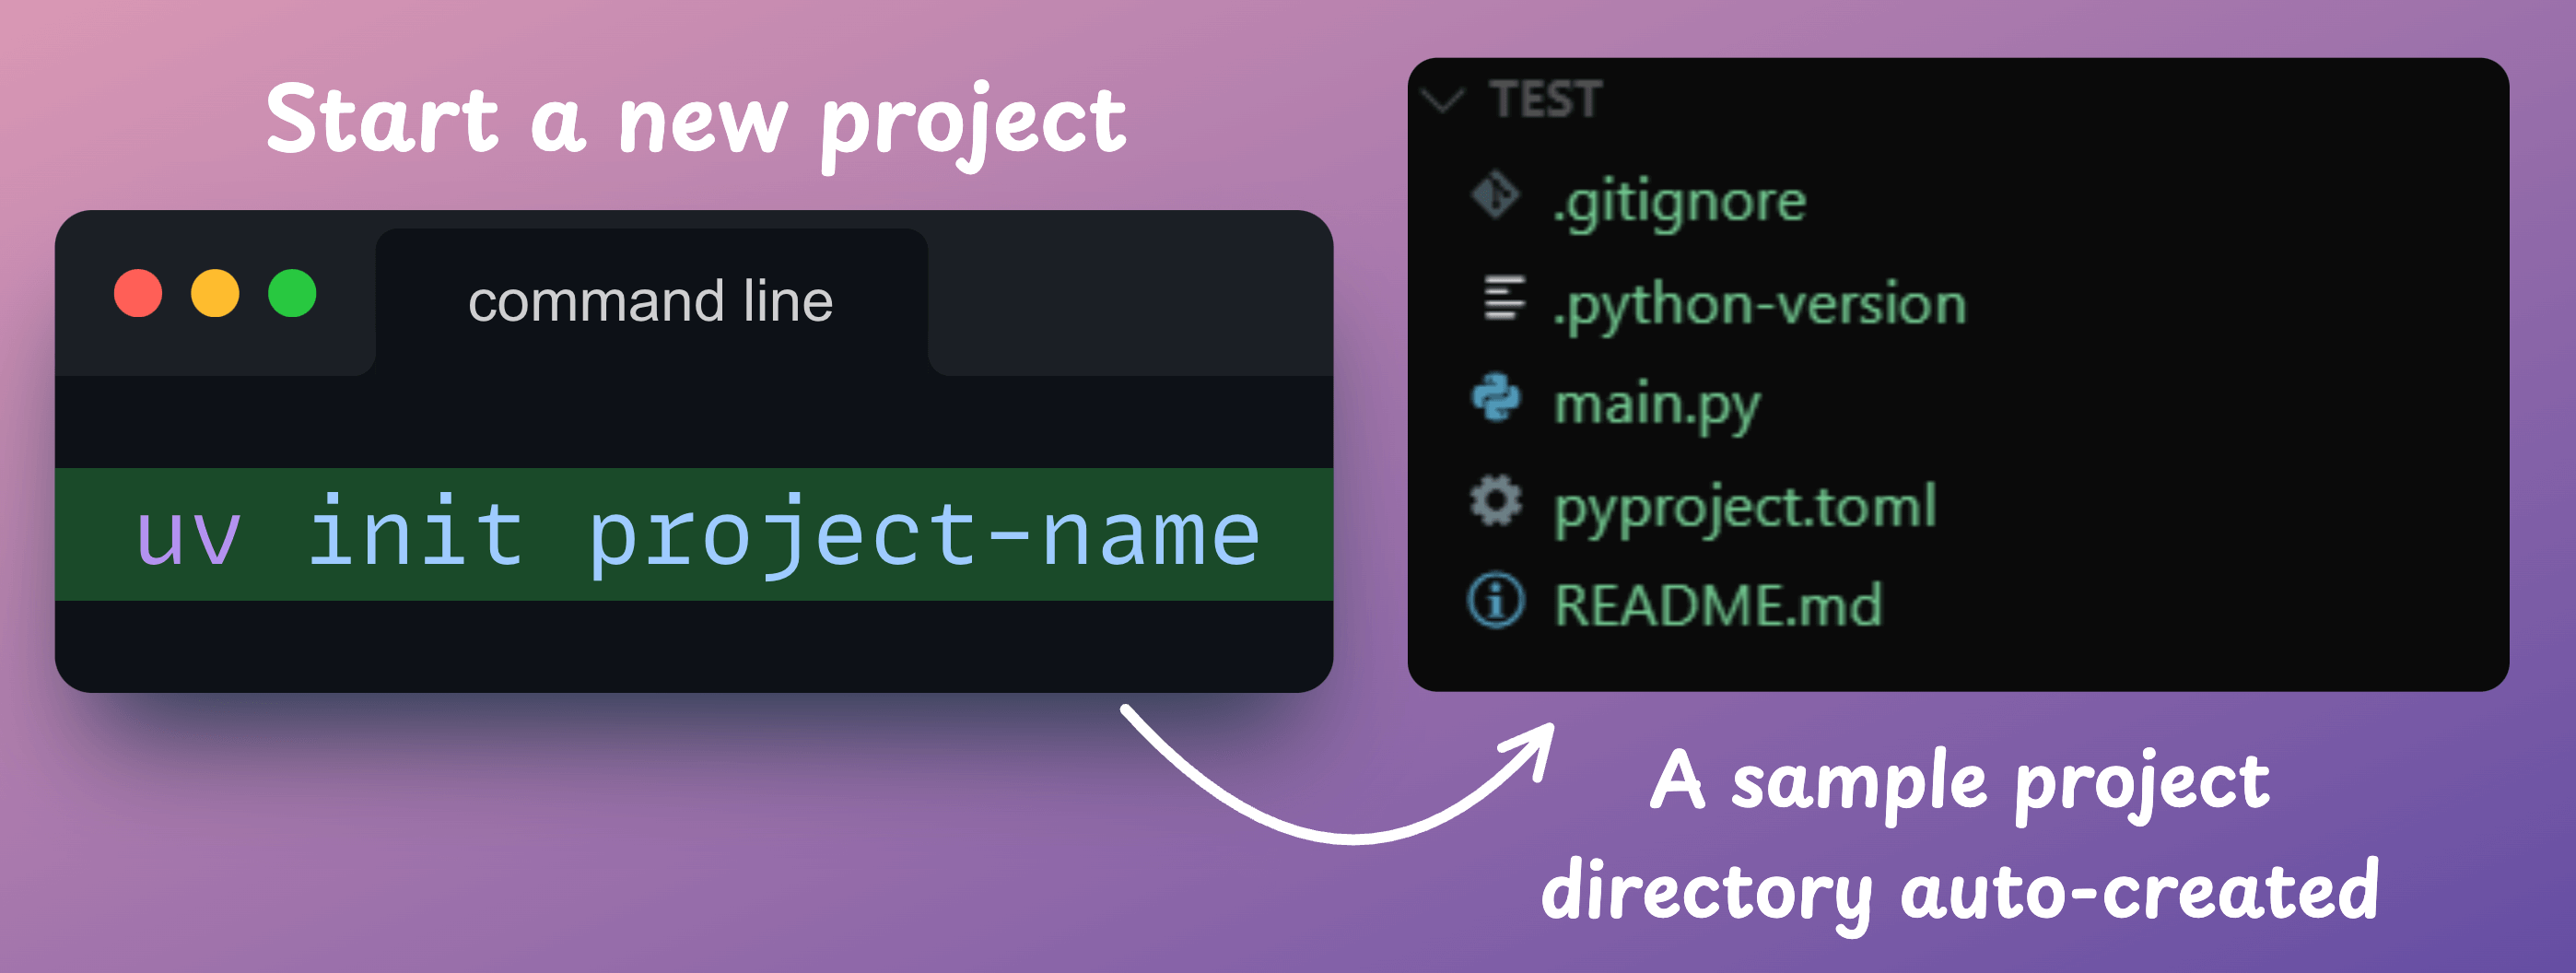The image size is (2576, 973).
Task: Click the red traffic light button
Action: click(x=139, y=295)
